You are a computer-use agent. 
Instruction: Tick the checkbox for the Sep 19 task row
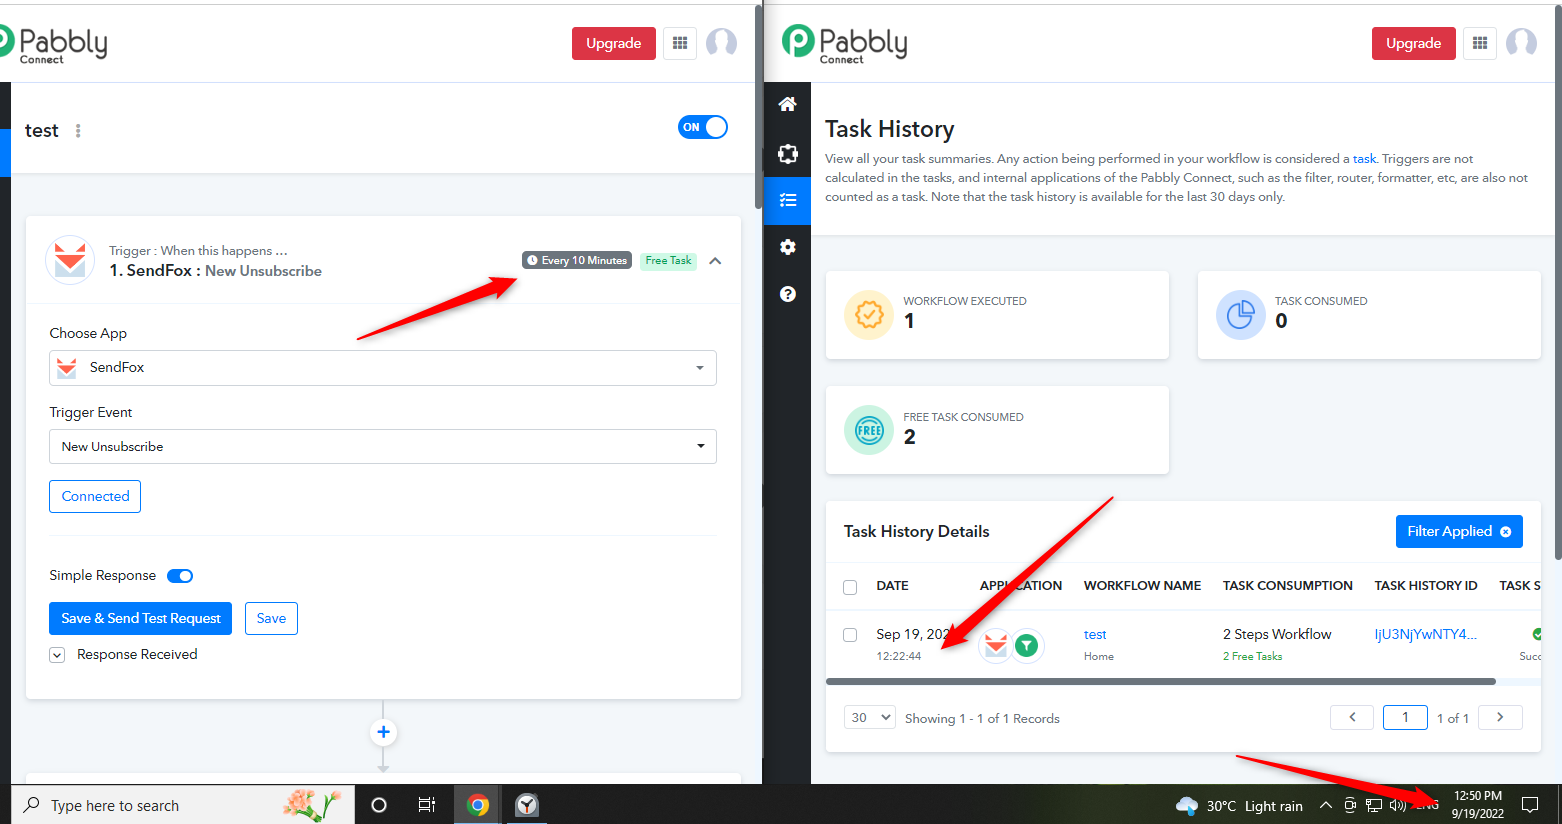click(850, 635)
